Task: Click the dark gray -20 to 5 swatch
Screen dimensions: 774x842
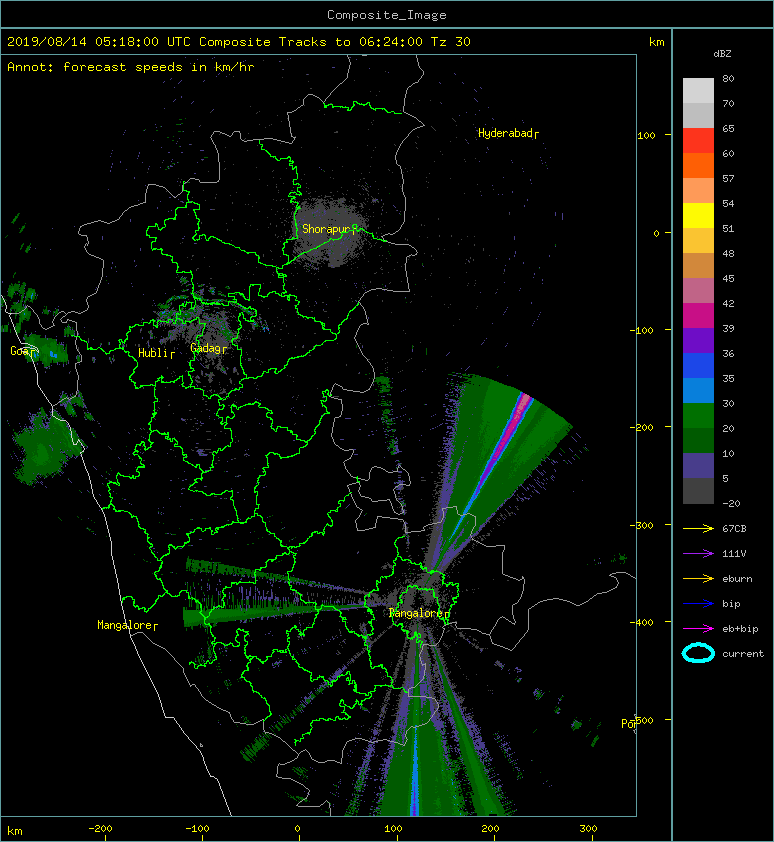Action: 698,490
